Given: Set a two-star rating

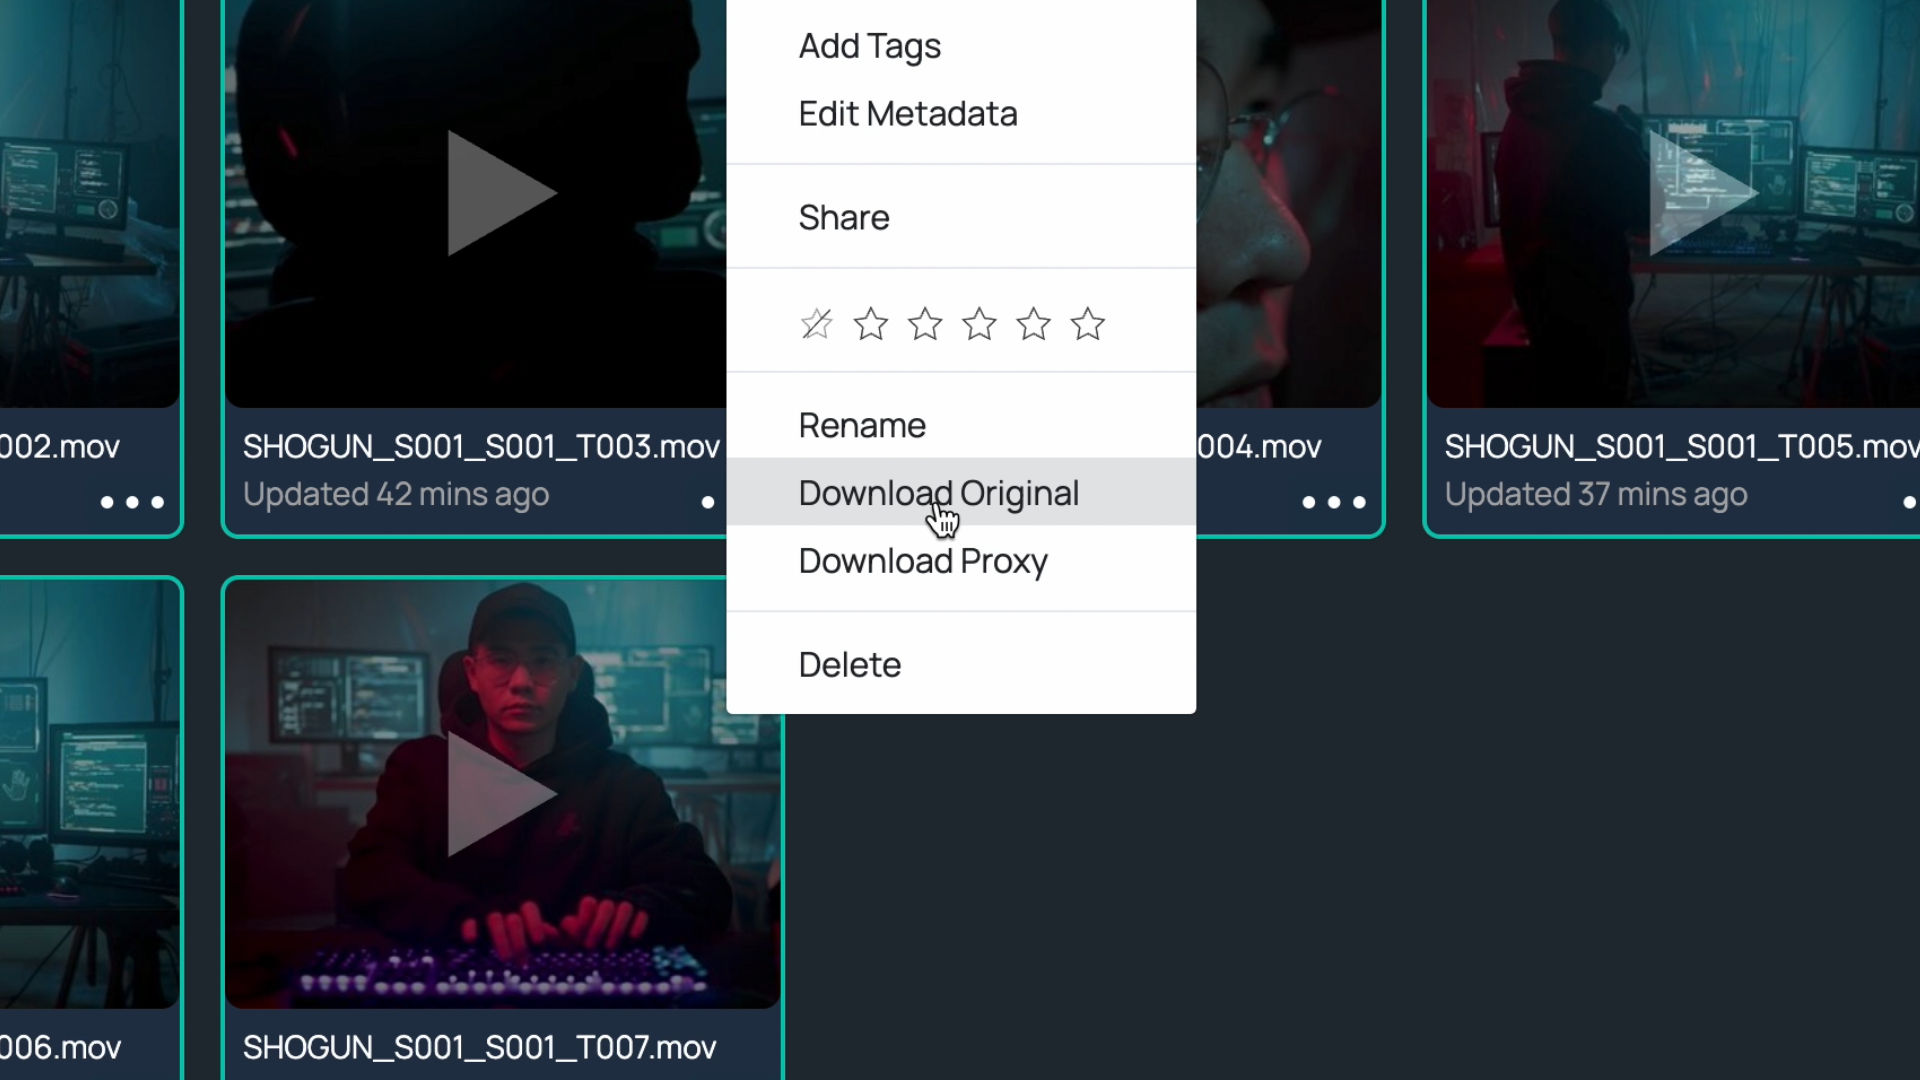Looking at the screenshot, I should click(x=925, y=324).
